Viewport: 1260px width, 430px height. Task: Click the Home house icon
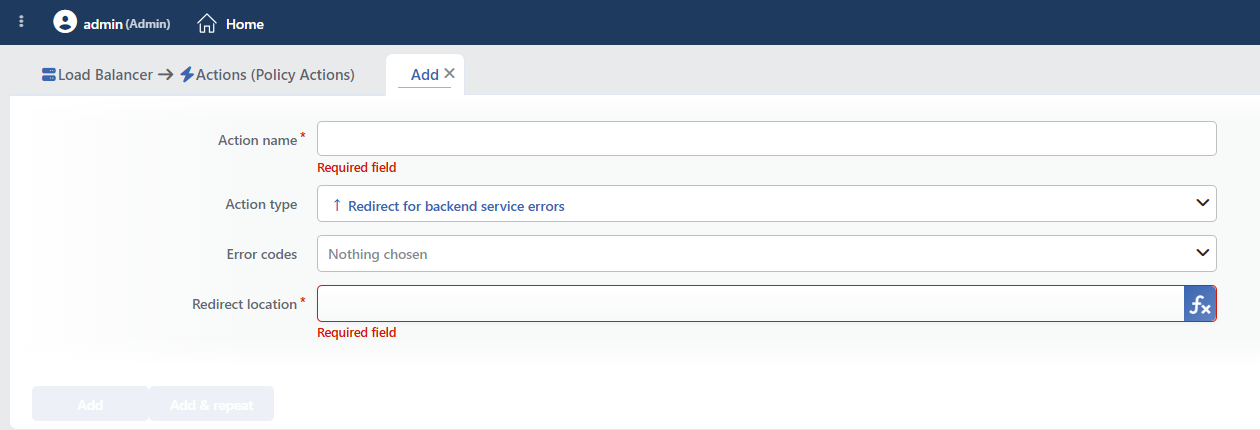click(x=207, y=23)
